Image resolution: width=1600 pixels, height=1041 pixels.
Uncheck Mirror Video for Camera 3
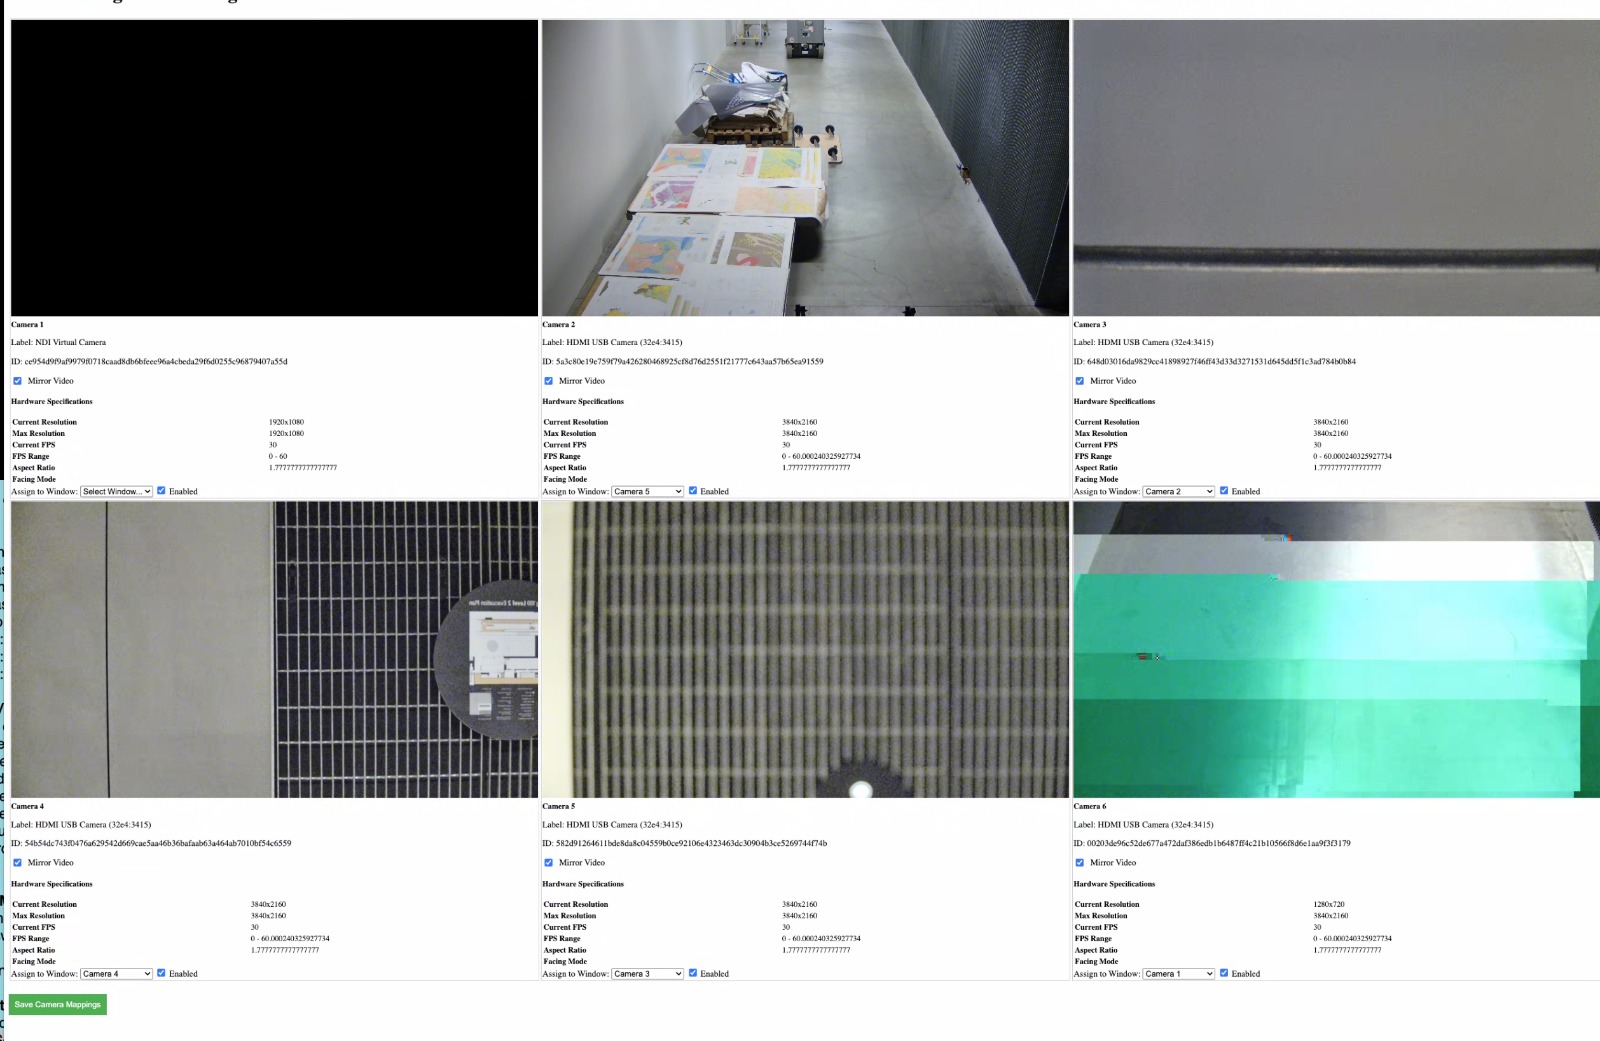coord(1079,381)
